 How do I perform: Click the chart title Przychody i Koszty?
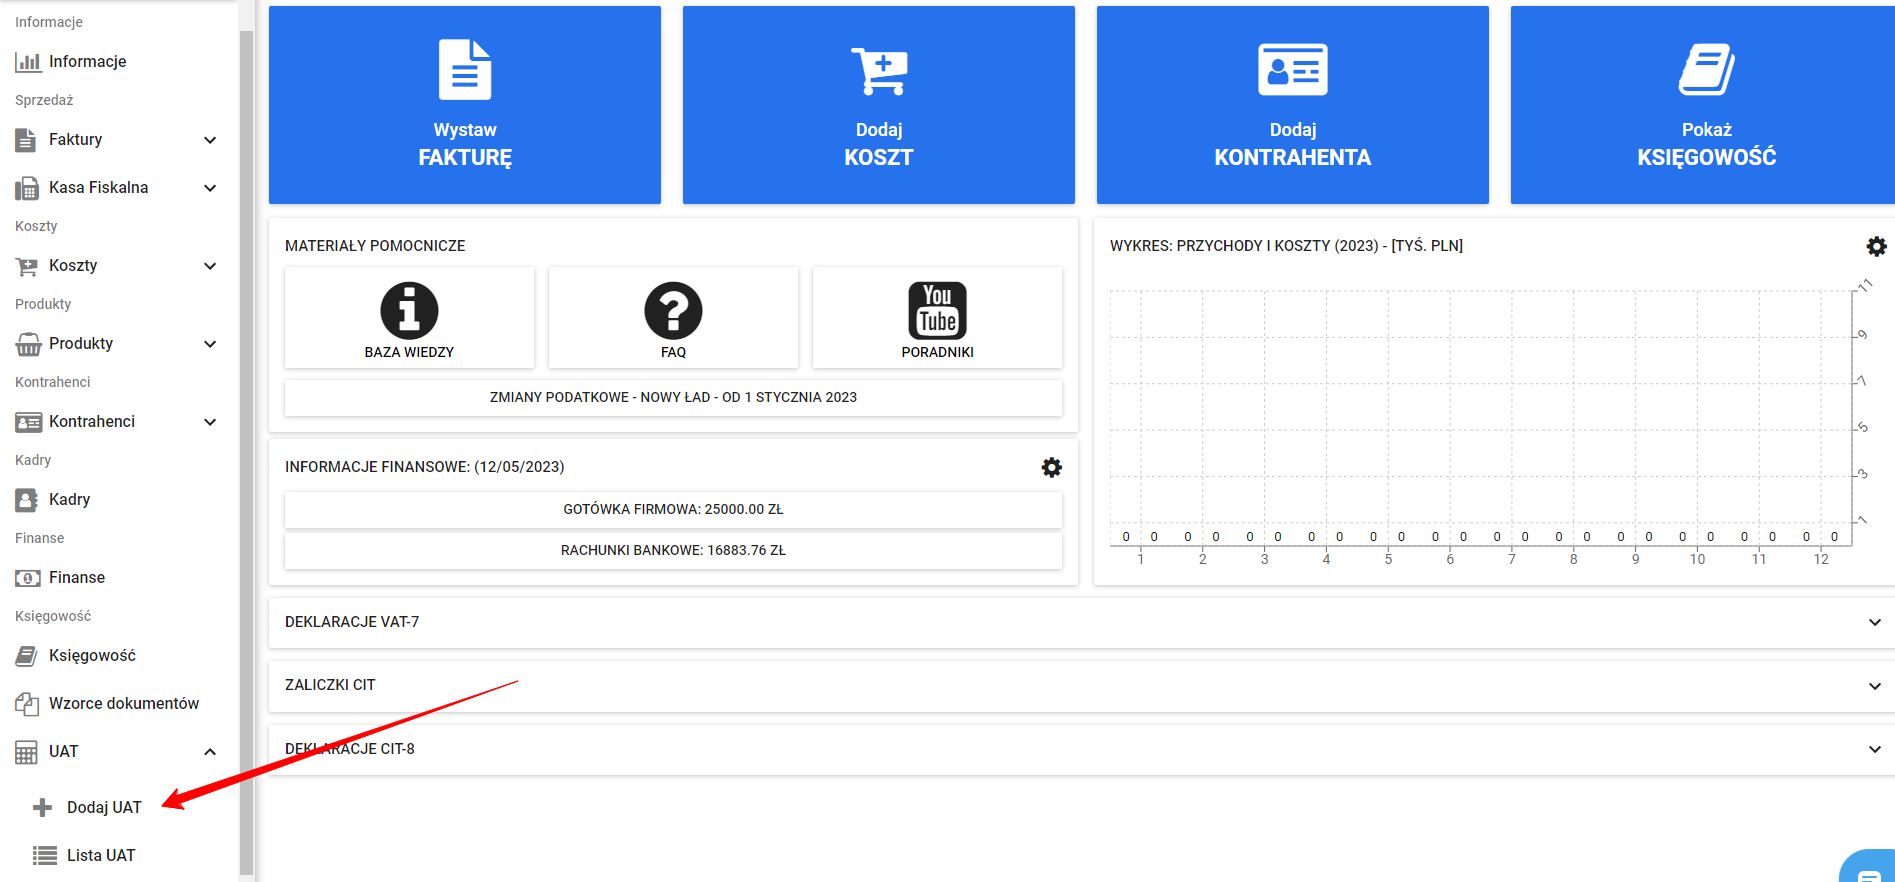coord(1286,246)
